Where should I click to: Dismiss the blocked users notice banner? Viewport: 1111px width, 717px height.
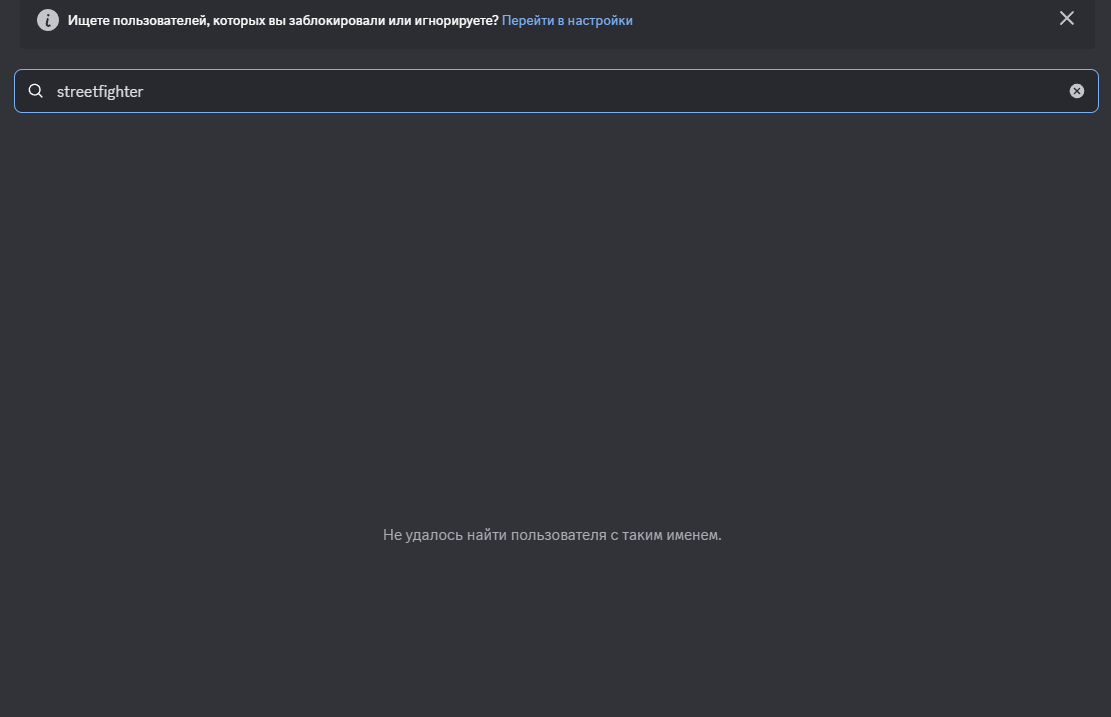point(1067,18)
